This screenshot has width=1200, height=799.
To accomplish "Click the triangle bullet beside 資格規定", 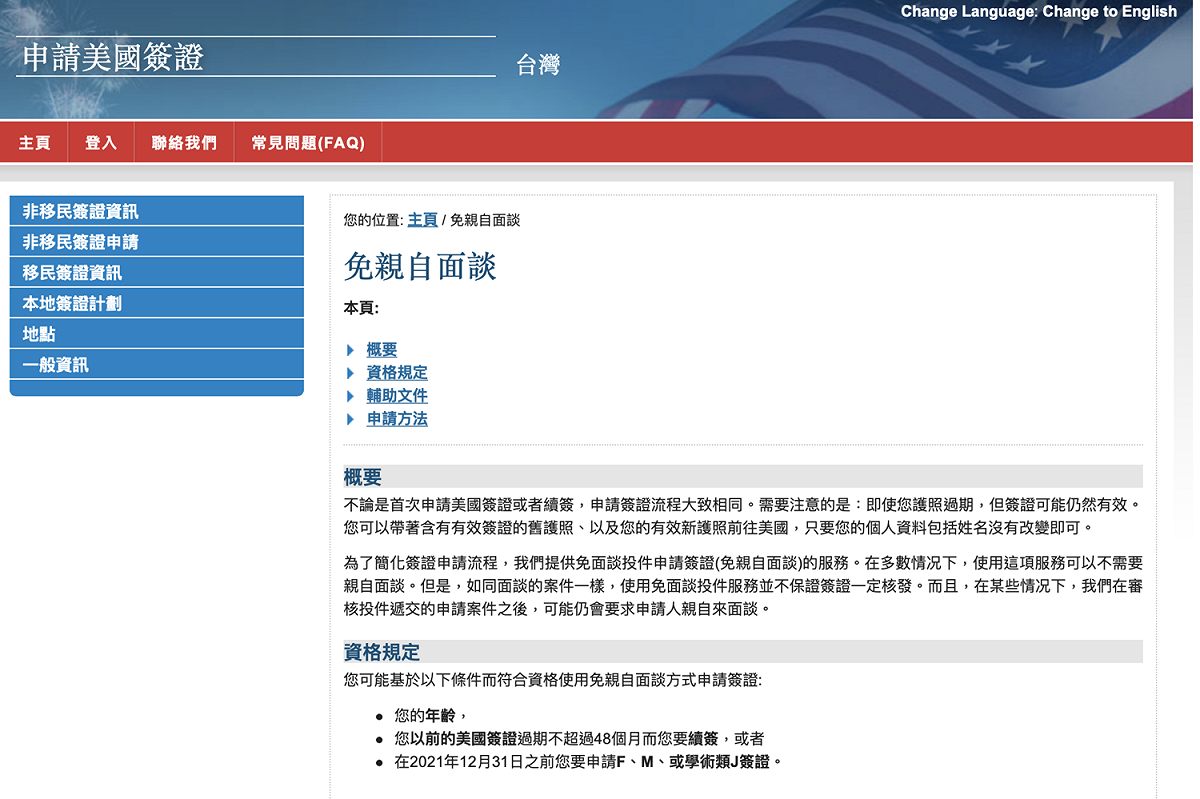I will coord(351,373).
